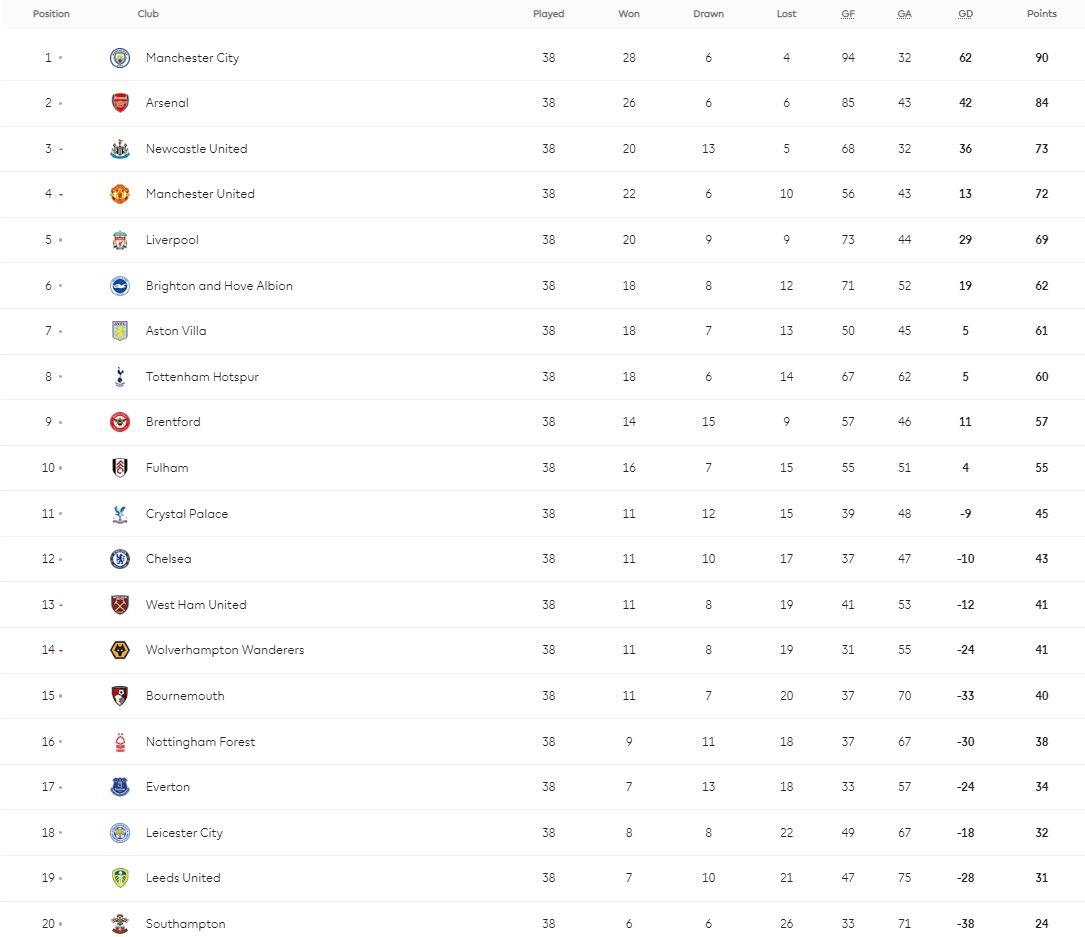The image size is (1085, 937).
Task: Sort table by GD column header
Action: [x=965, y=14]
